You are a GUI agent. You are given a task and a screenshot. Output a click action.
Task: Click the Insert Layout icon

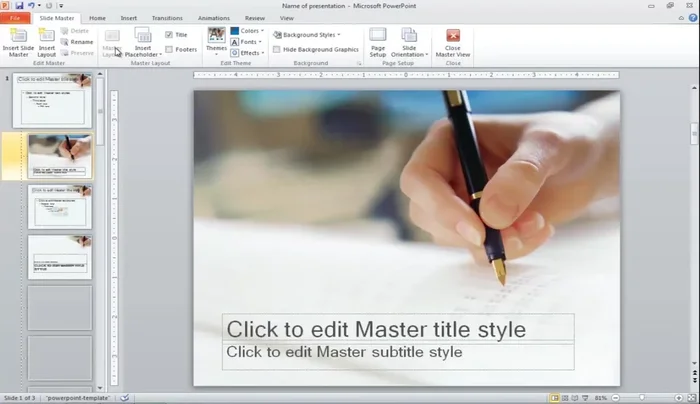[46, 41]
